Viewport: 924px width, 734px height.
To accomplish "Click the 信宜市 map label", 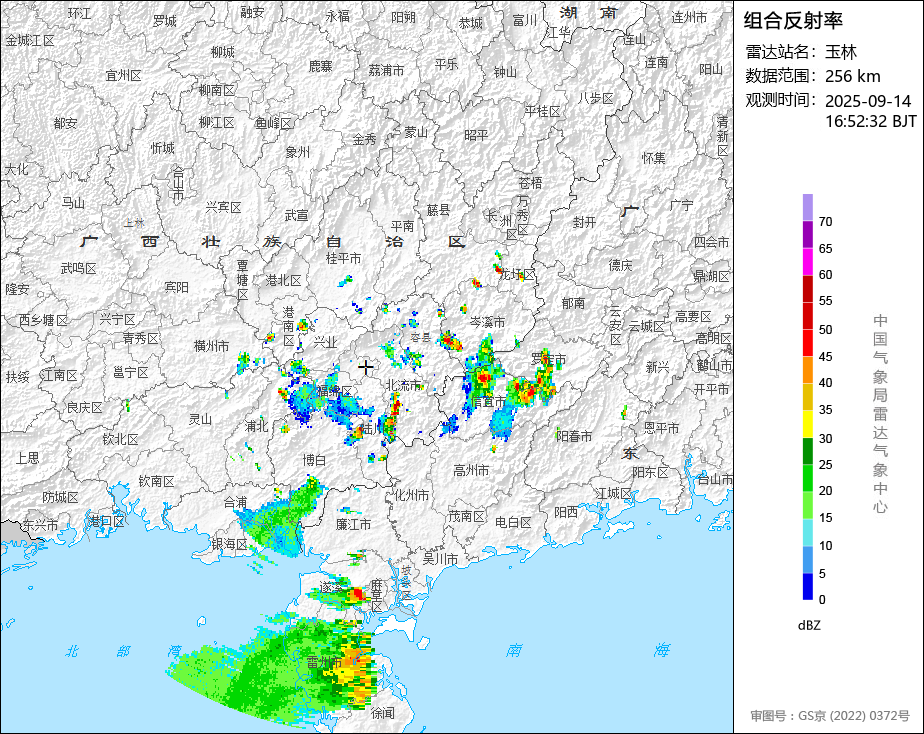I will coord(489,401).
